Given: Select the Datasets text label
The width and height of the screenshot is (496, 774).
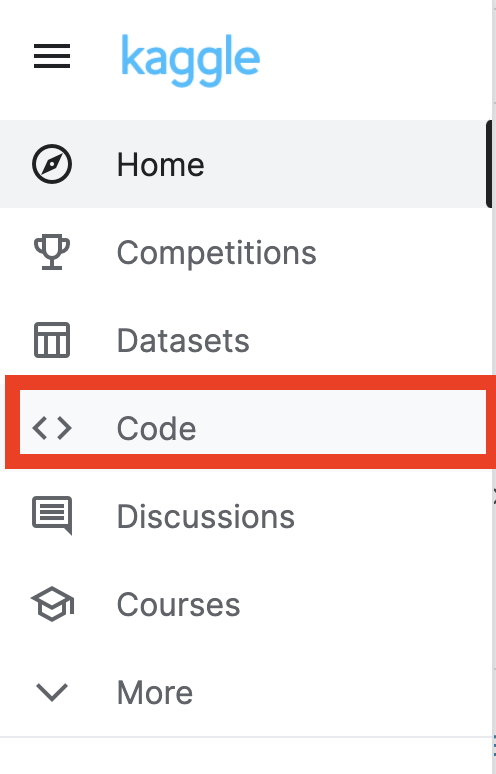Looking at the screenshot, I should [183, 341].
